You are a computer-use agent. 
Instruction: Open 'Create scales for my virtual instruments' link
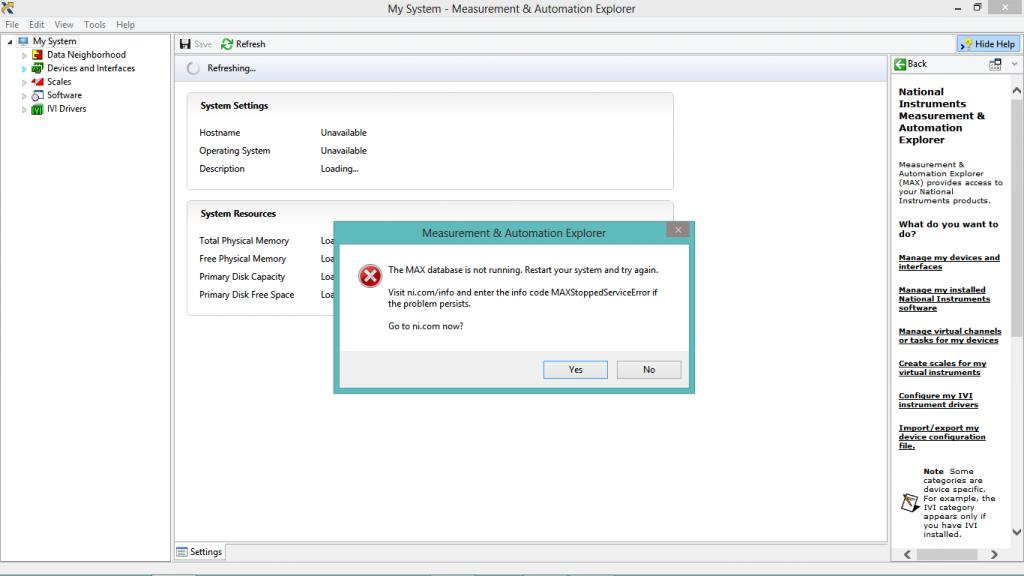(x=942, y=368)
